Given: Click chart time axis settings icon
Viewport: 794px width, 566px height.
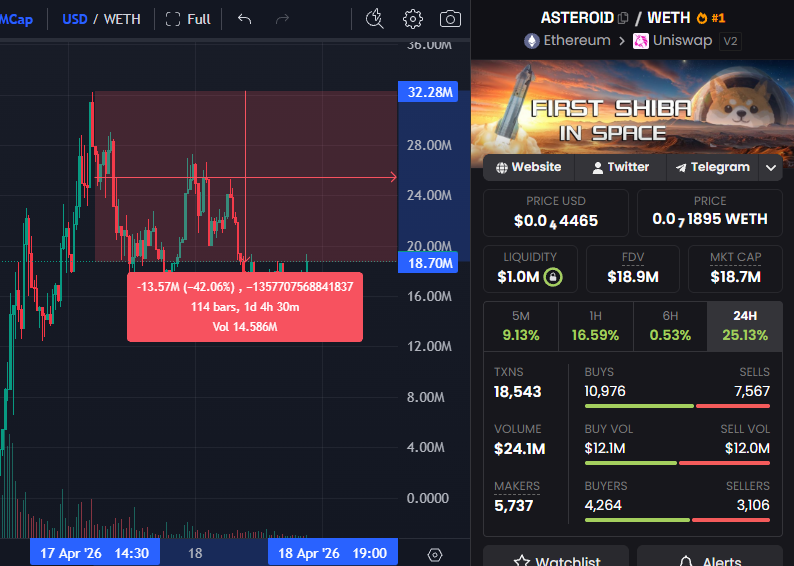Looking at the screenshot, I should (x=434, y=554).
